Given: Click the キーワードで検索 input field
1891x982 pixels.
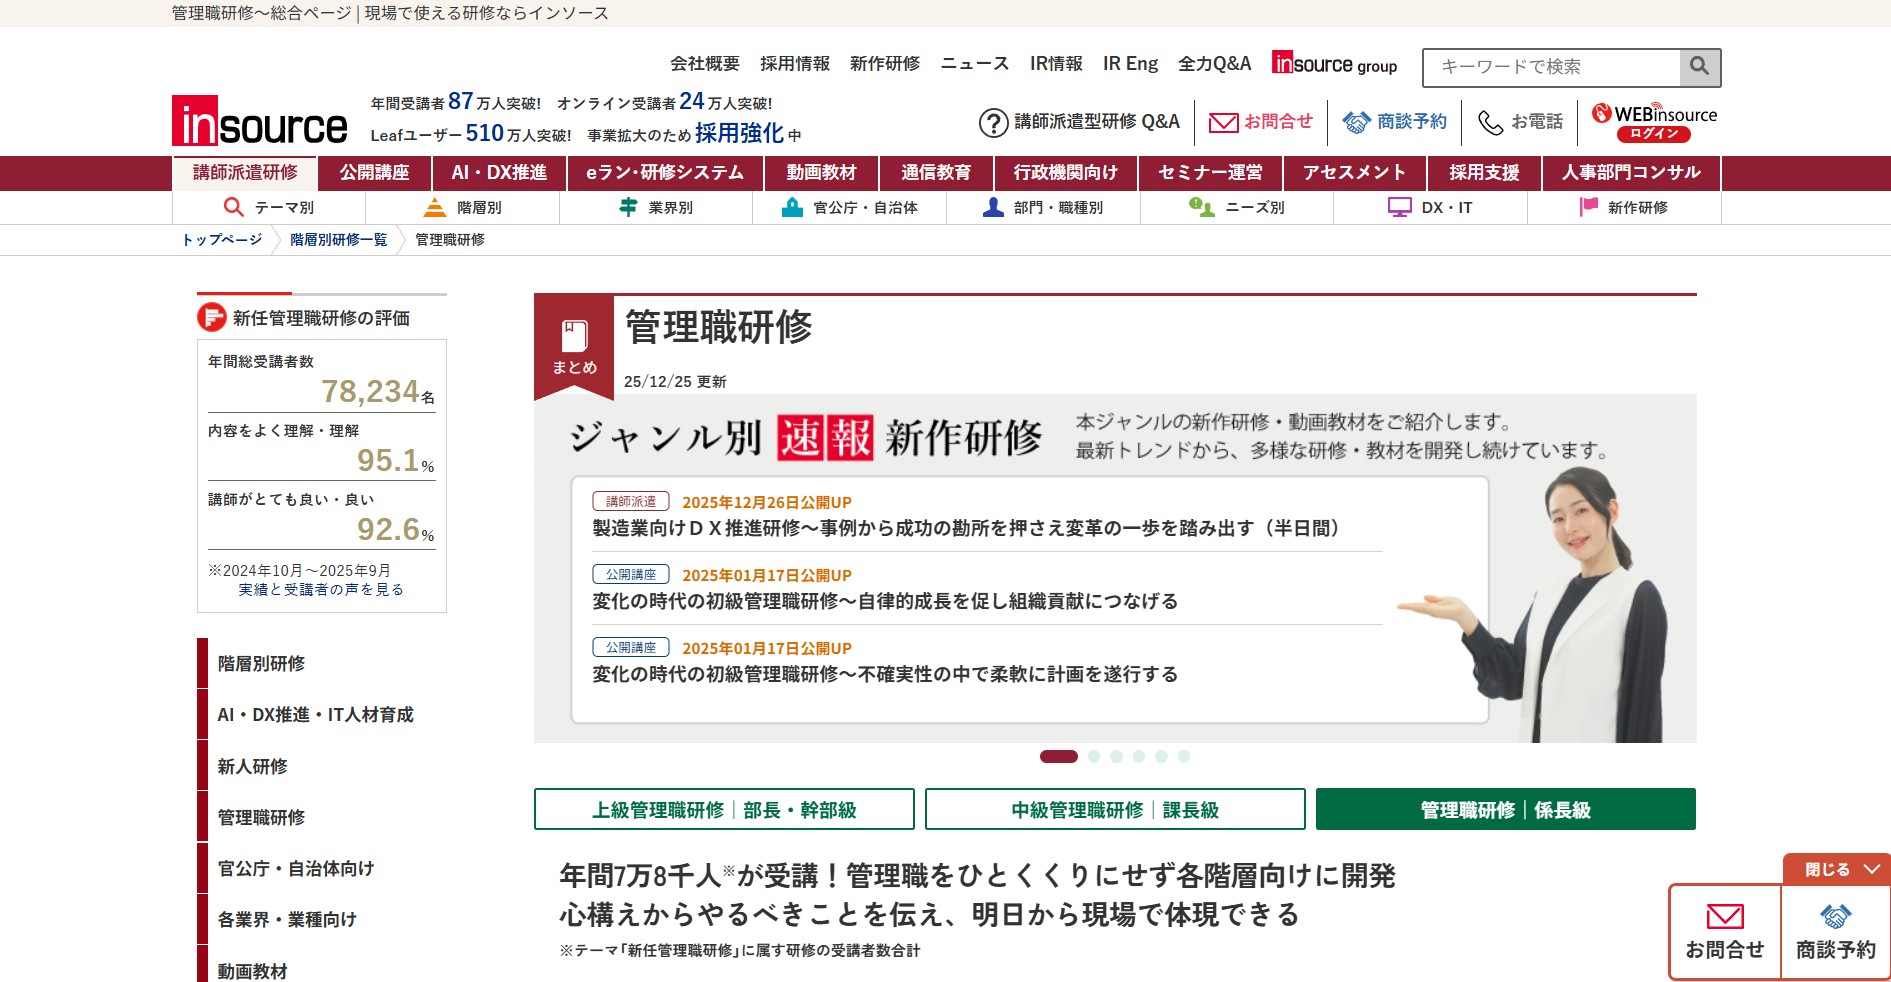Looking at the screenshot, I should coord(1550,67).
